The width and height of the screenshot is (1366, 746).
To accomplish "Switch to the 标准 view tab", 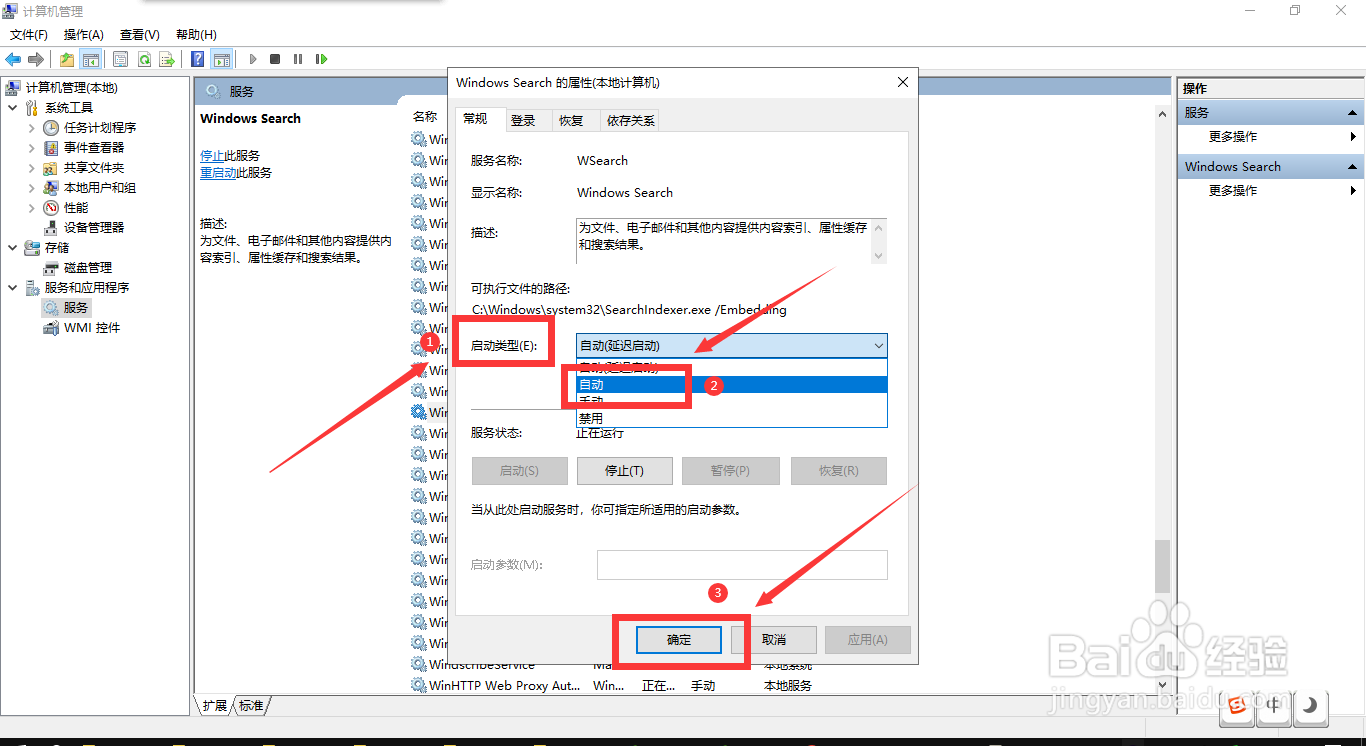I will click(x=251, y=706).
